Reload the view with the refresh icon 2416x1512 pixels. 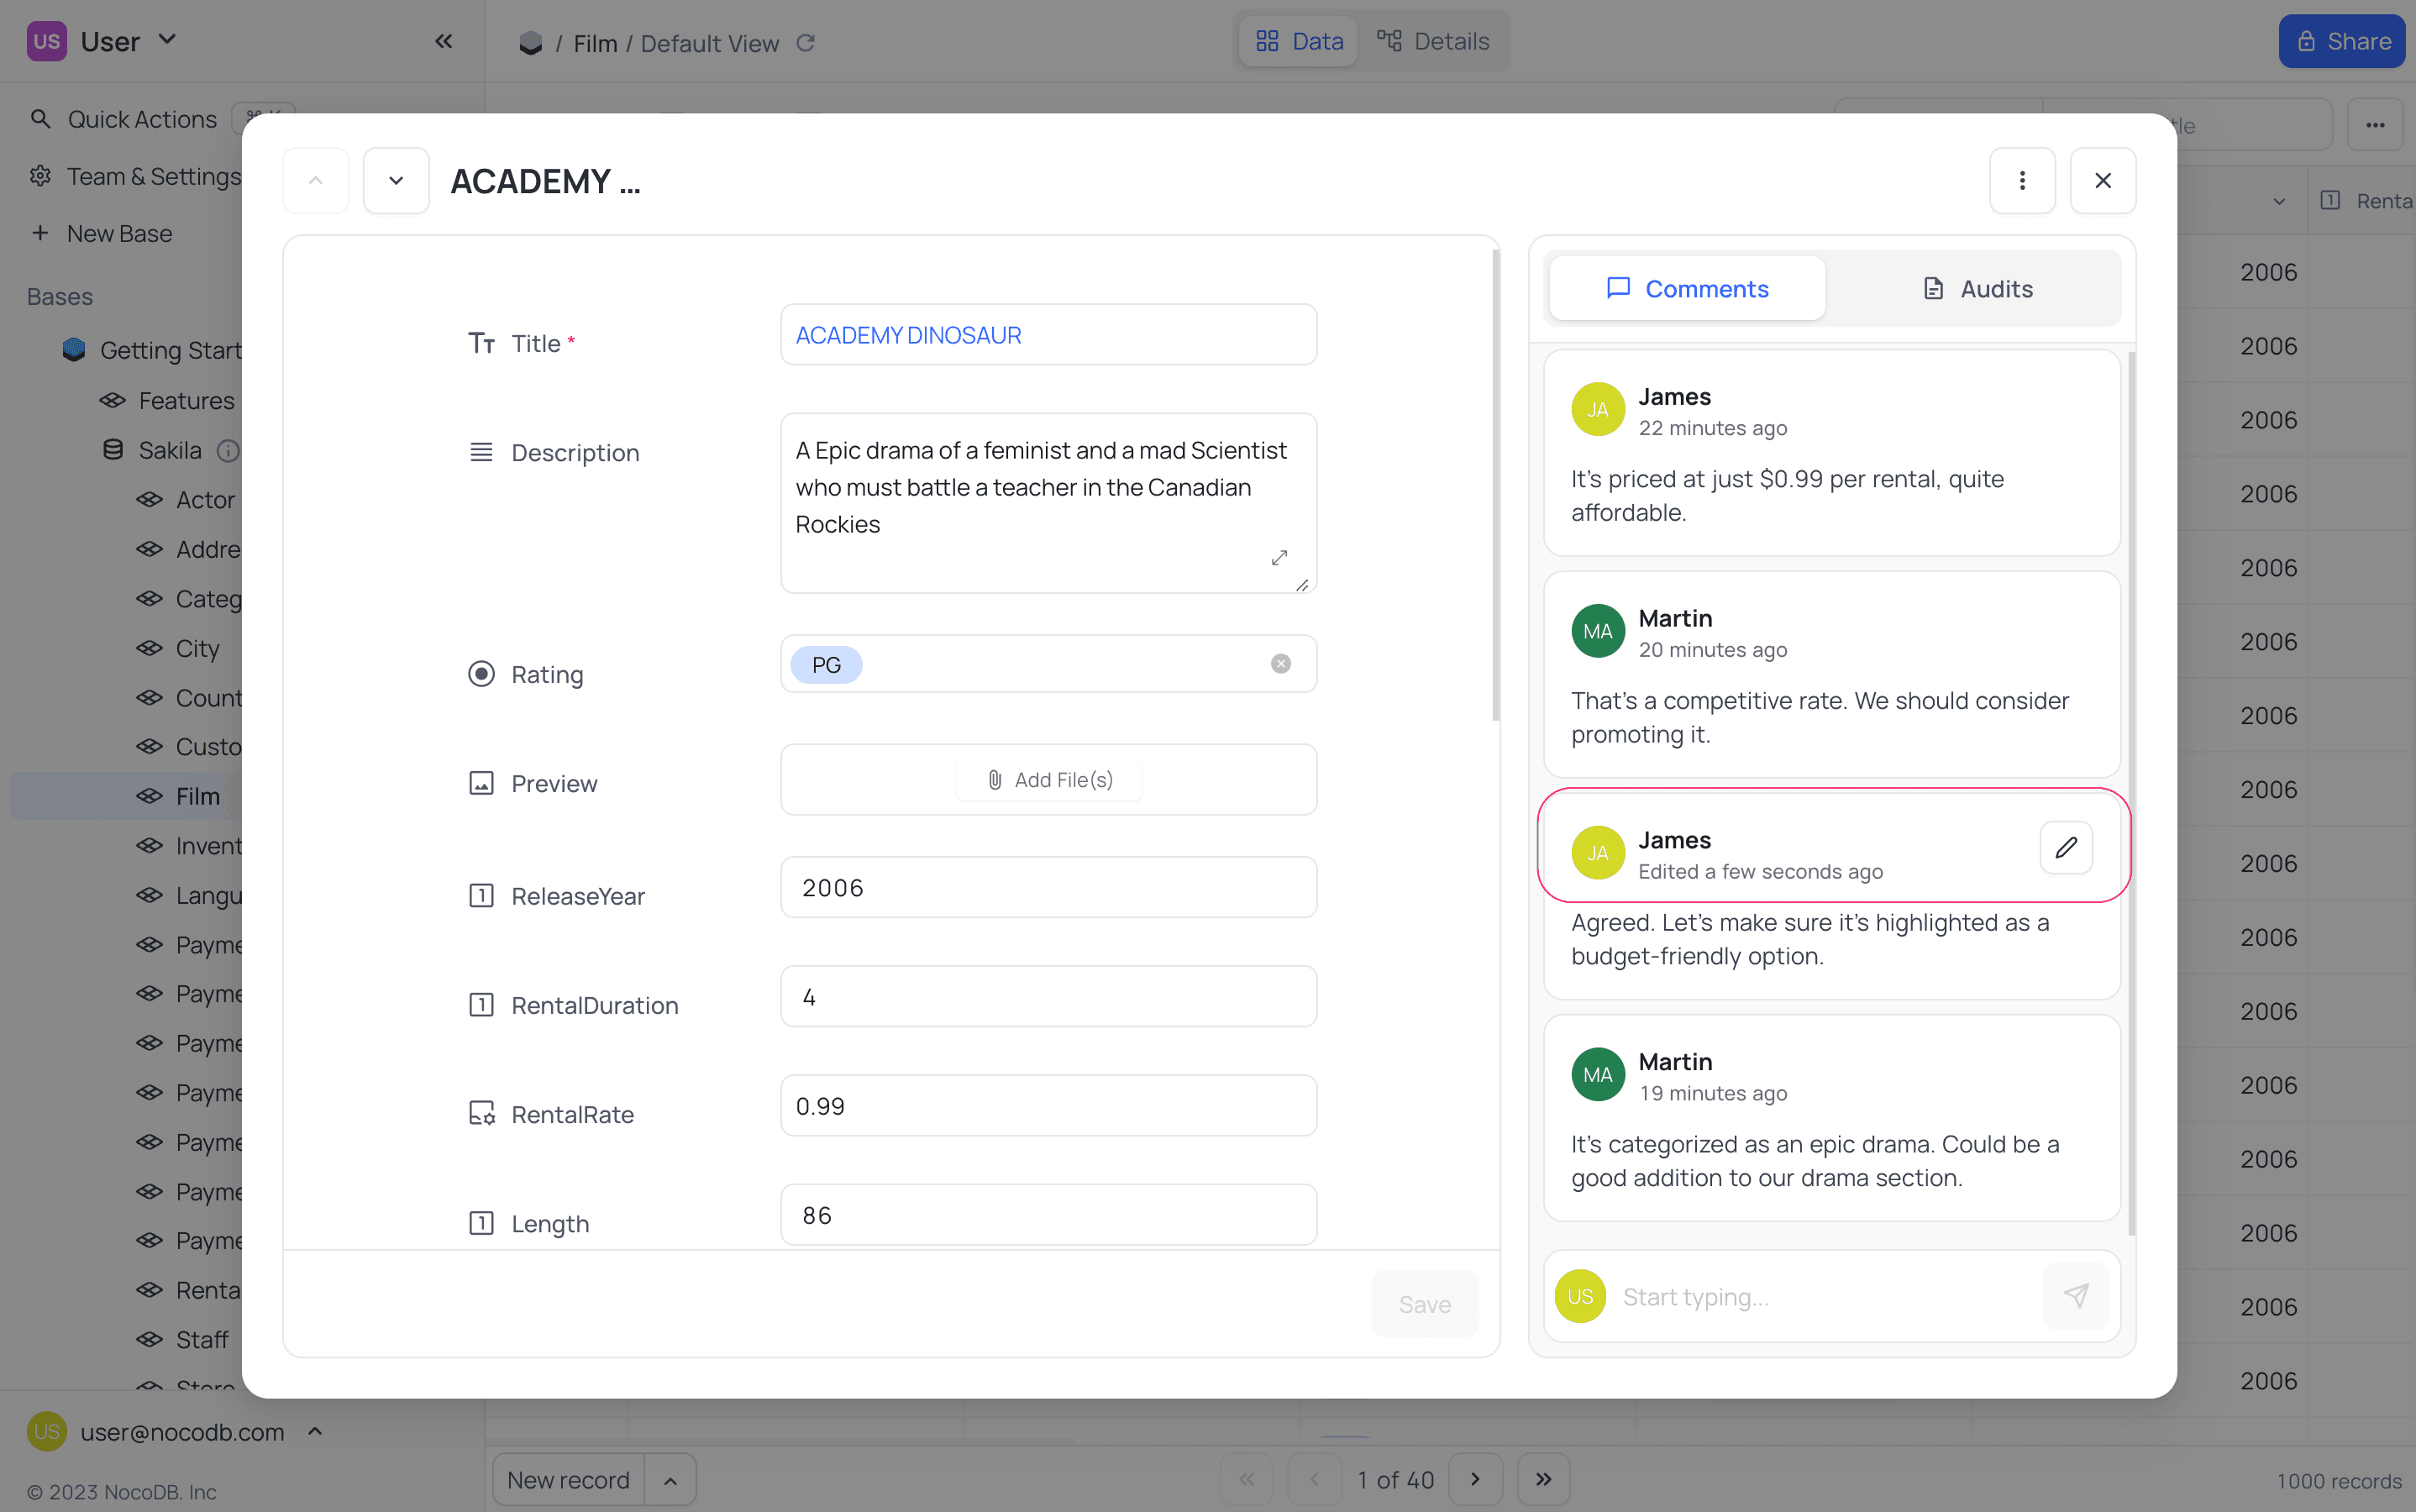pos(806,43)
